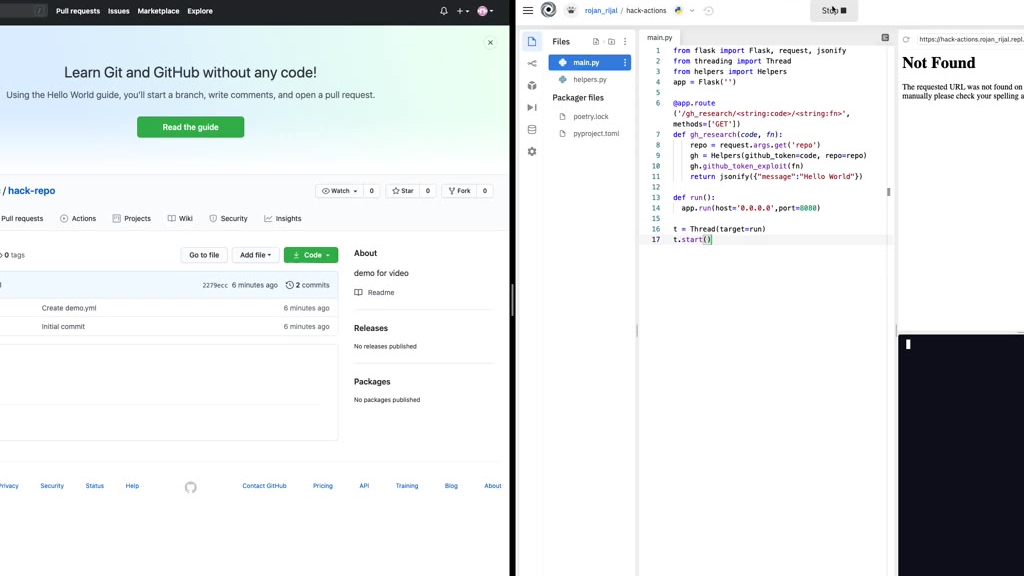Click the Read the guide button
The height and width of the screenshot is (576, 1024).
click(190, 127)
